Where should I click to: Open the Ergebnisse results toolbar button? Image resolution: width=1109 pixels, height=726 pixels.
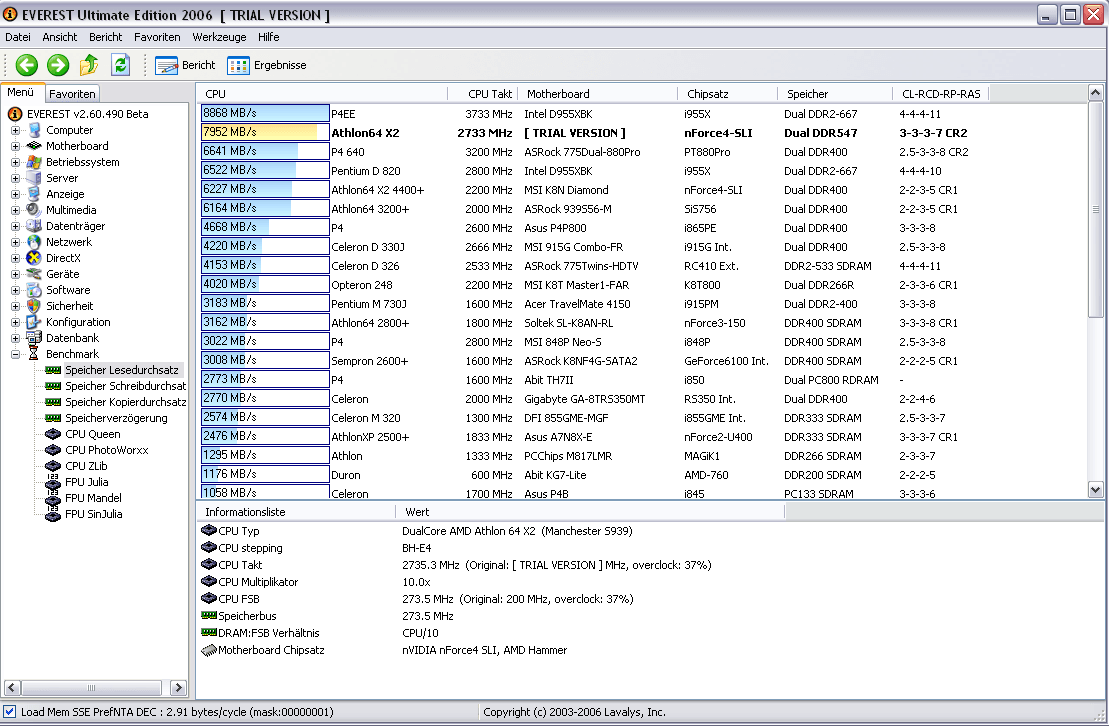267,65
